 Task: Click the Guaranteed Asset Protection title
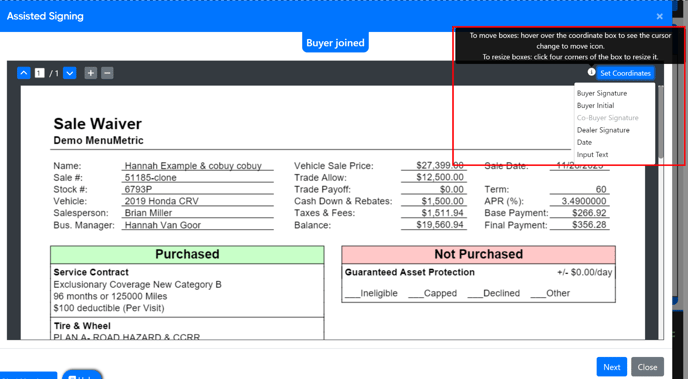pos(409,272)
